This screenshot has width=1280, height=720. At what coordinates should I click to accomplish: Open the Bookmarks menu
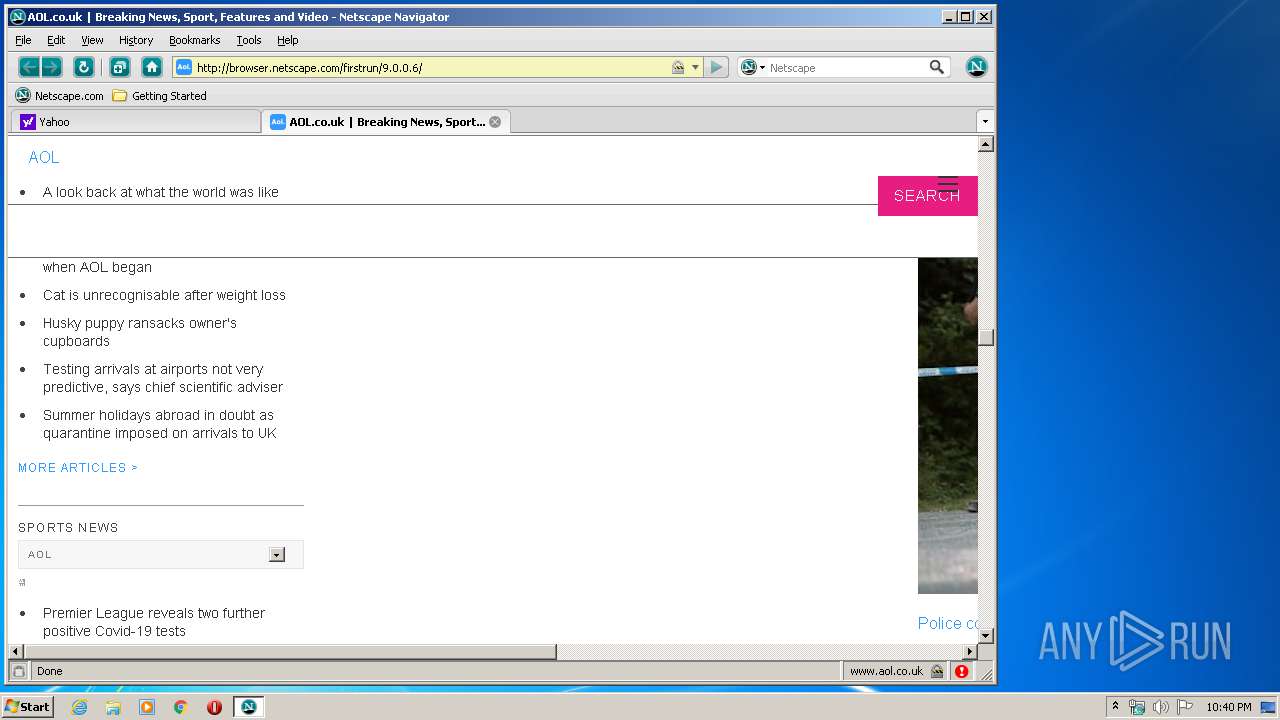(194, 40)
